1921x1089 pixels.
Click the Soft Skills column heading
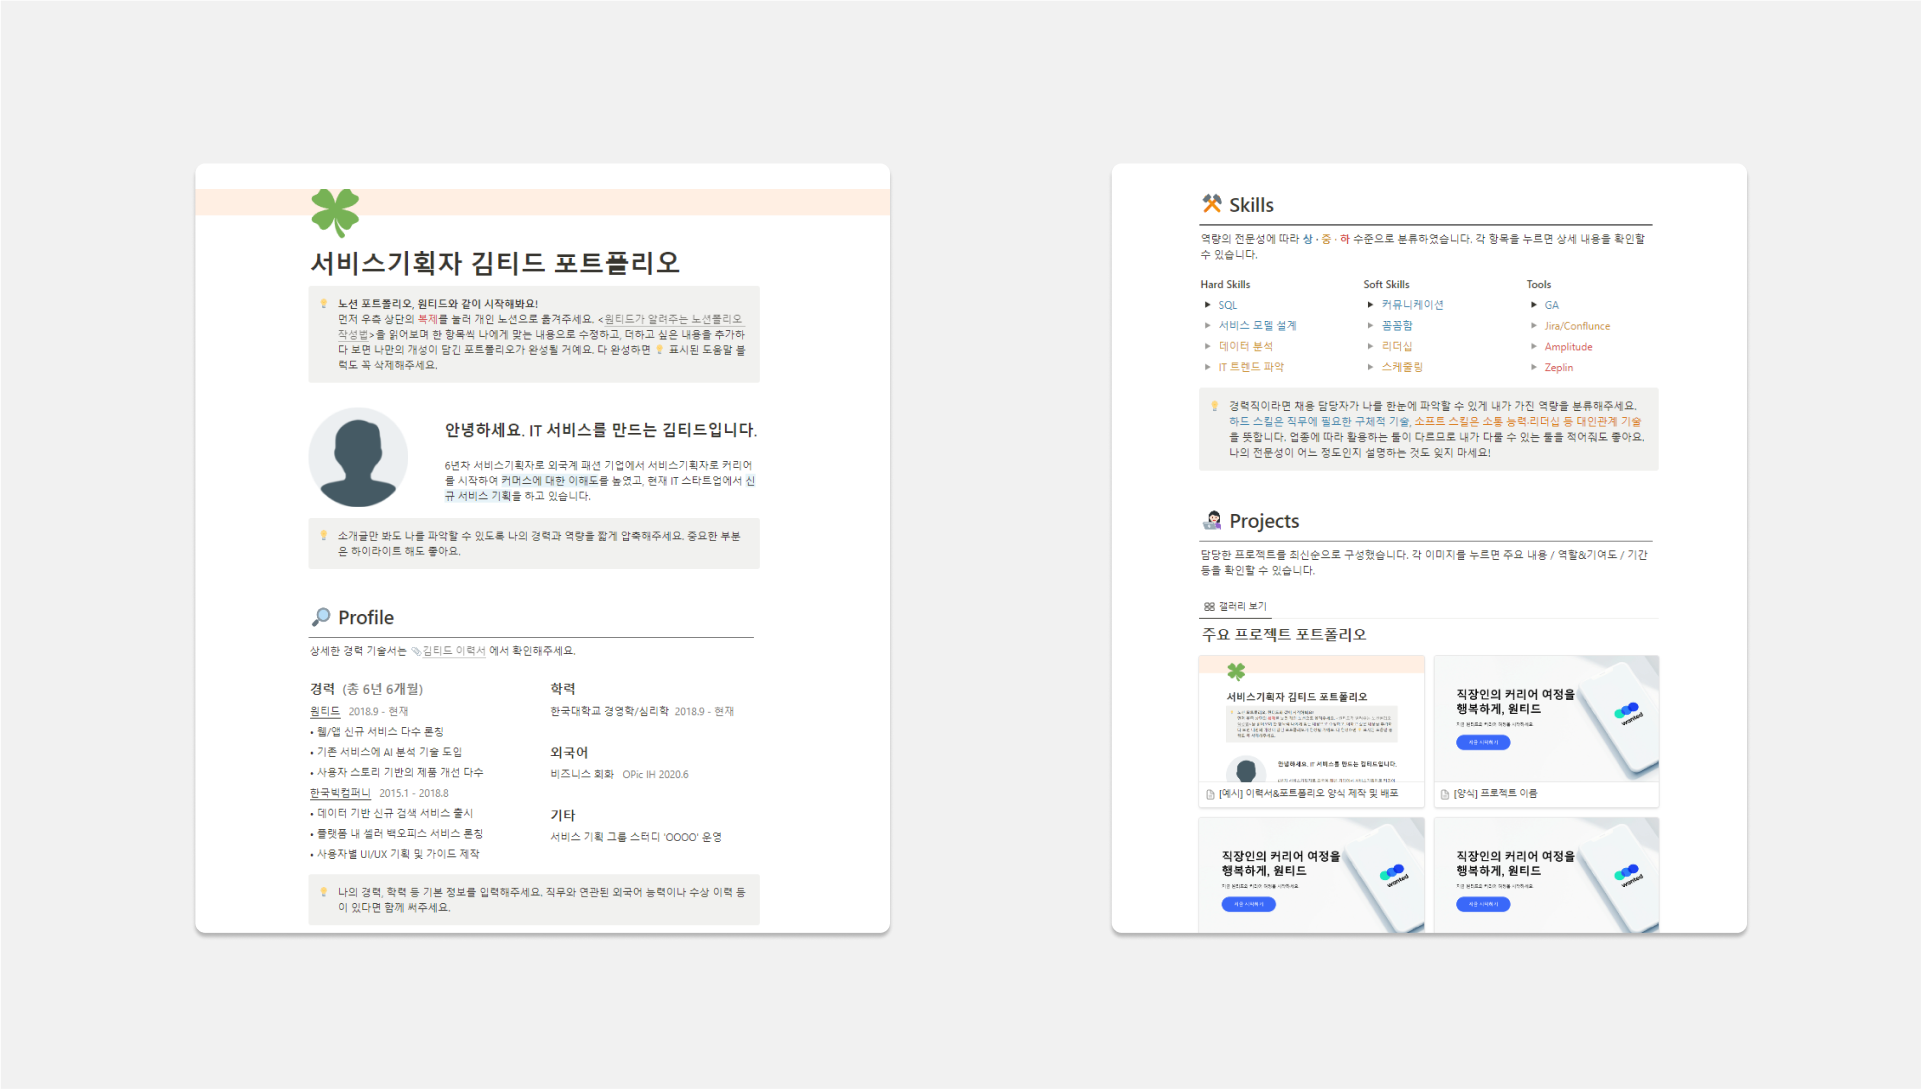pos(1386,284)
